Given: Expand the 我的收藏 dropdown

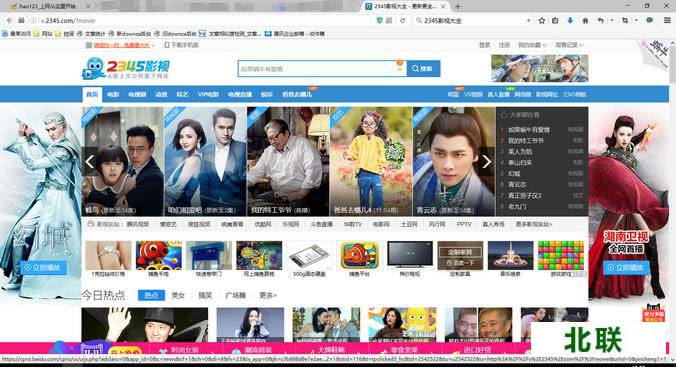Looking at the screenshot, I should tap(532, 45).
